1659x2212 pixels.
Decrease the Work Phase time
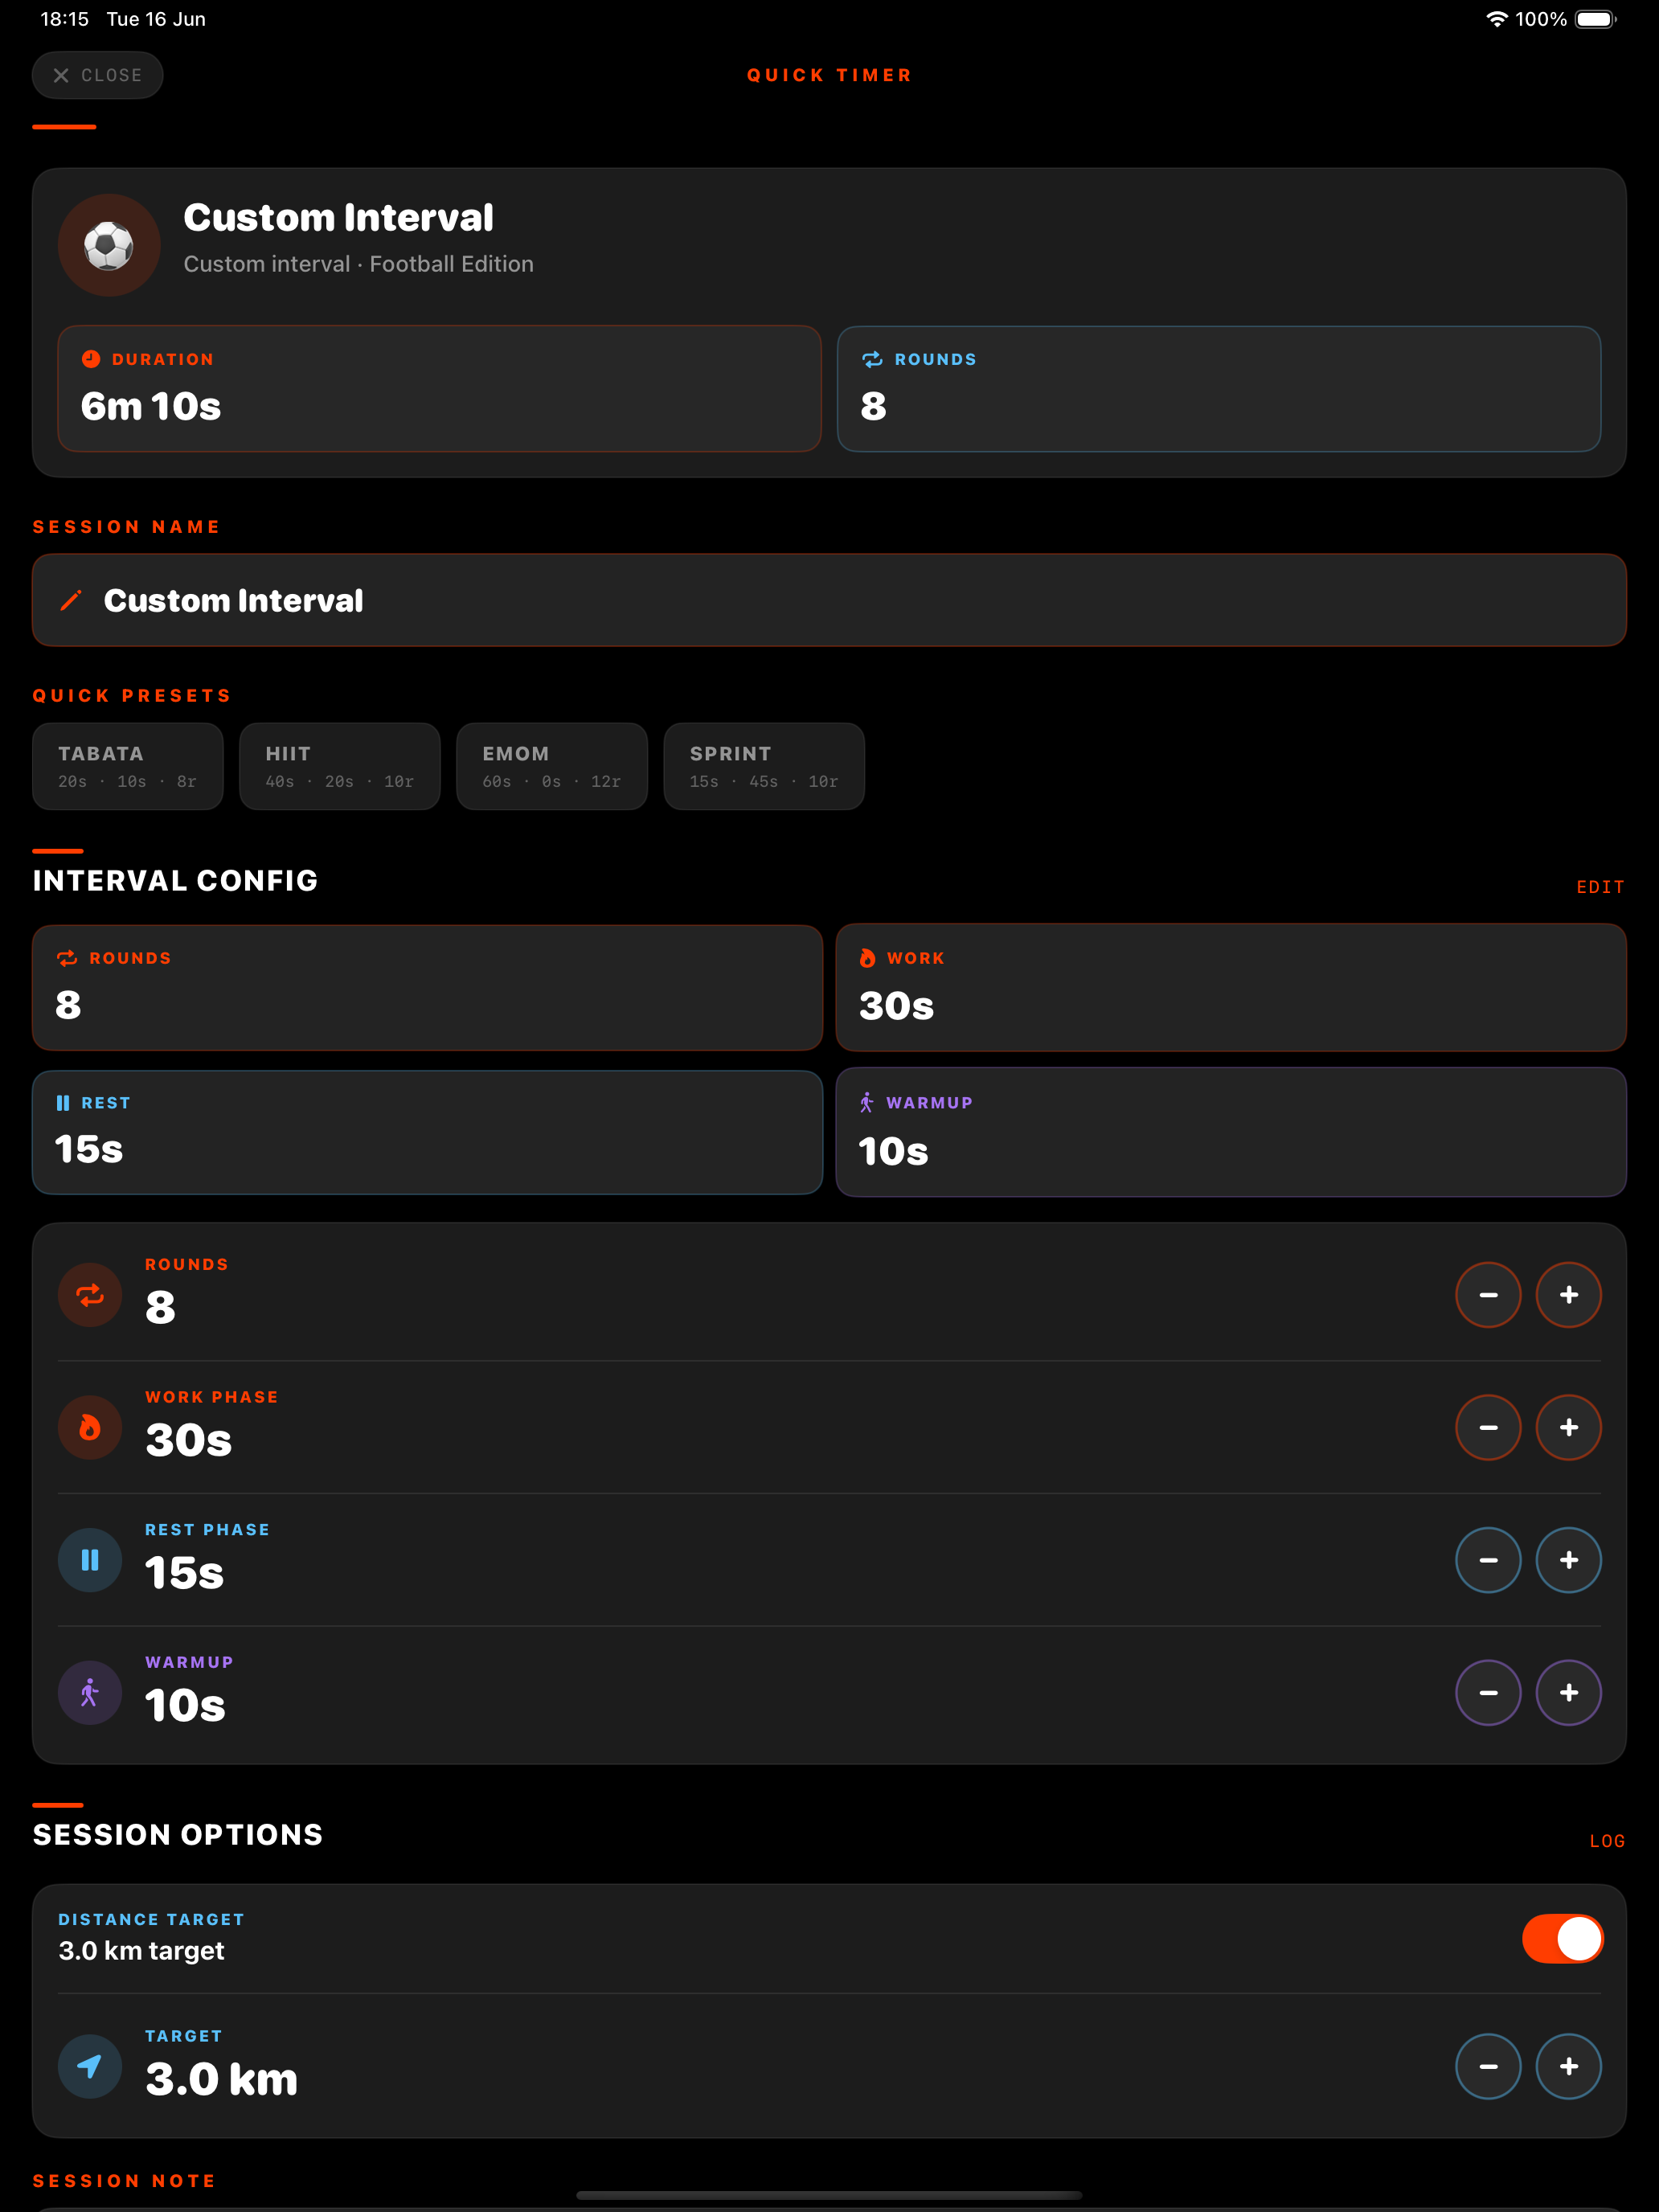(1488, 1428)
